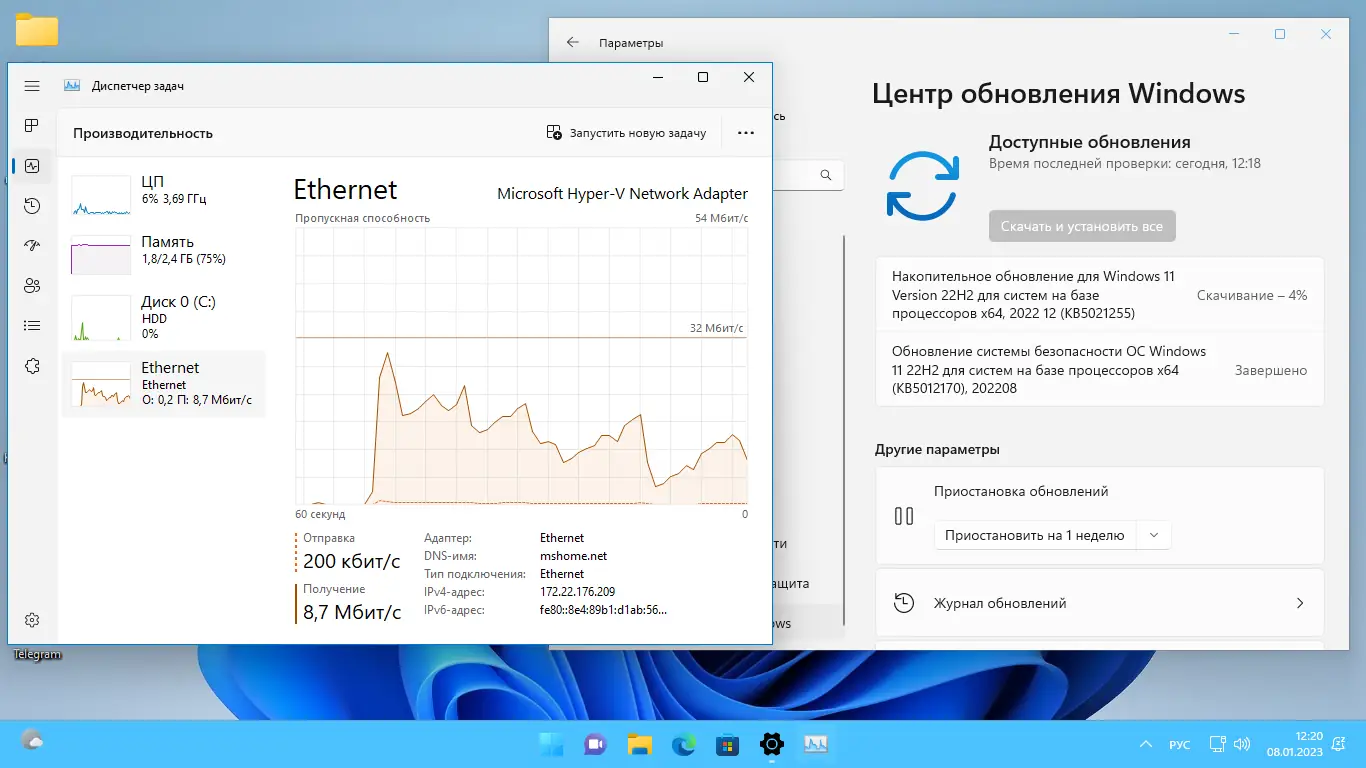Click the 'Запустить новую задачу' button
The width and height of the screenshot is (1366, 768).
[x=626, y=133]
